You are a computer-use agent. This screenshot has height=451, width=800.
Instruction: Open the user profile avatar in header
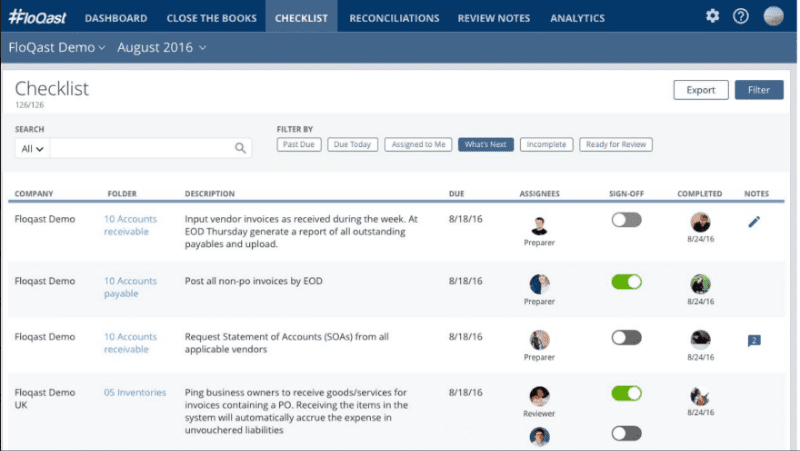coord(773,16)
